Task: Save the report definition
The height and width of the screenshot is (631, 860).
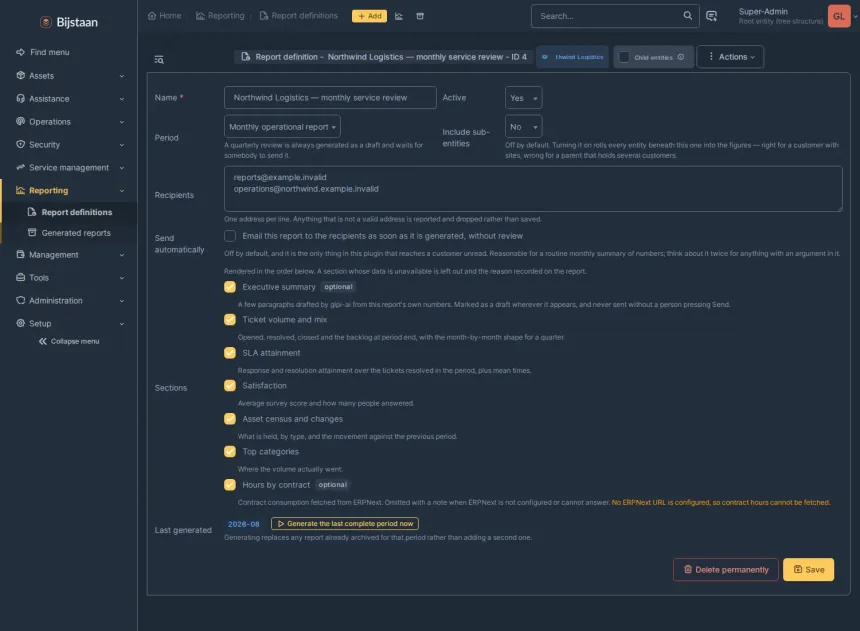Action: tap(808, 570)
